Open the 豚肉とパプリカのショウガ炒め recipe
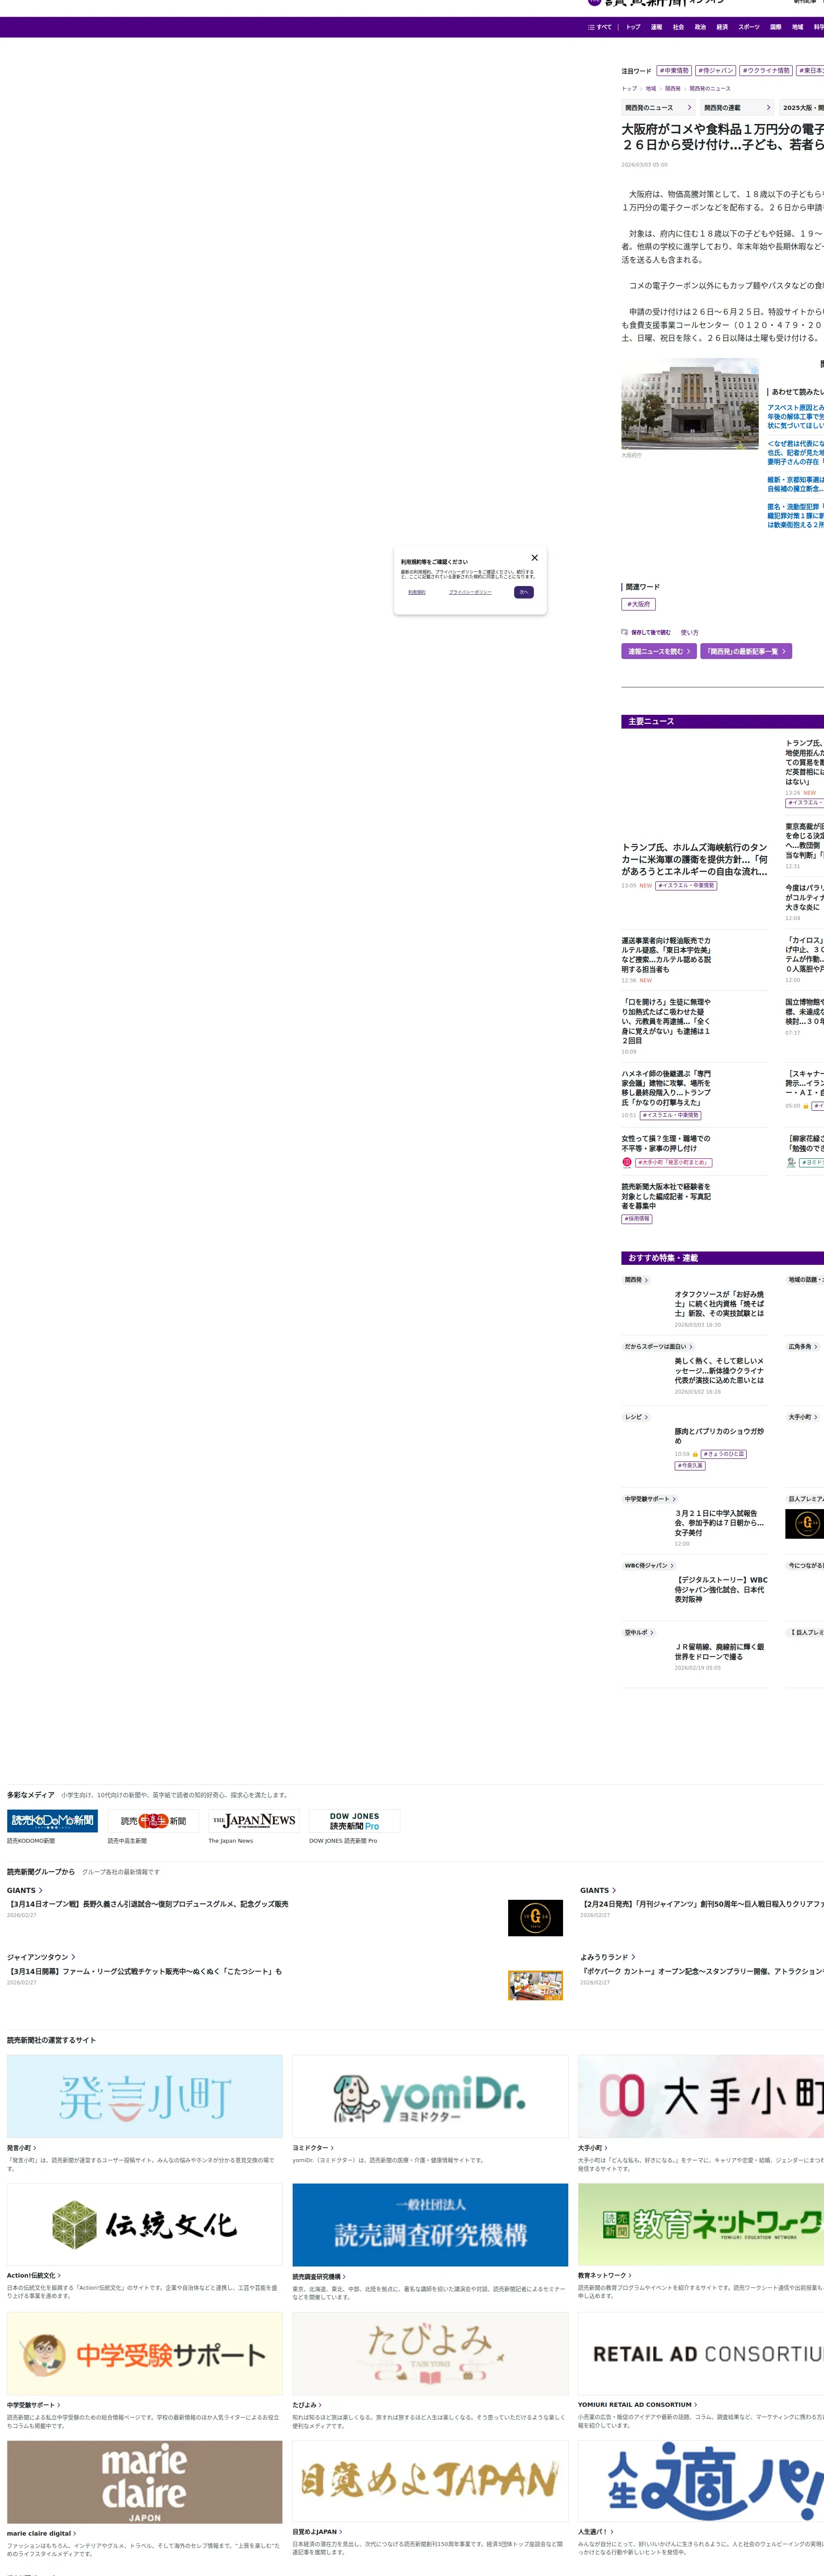Screen dimensions: 824x2576 pyautogui.click(x=719, y=1436)
